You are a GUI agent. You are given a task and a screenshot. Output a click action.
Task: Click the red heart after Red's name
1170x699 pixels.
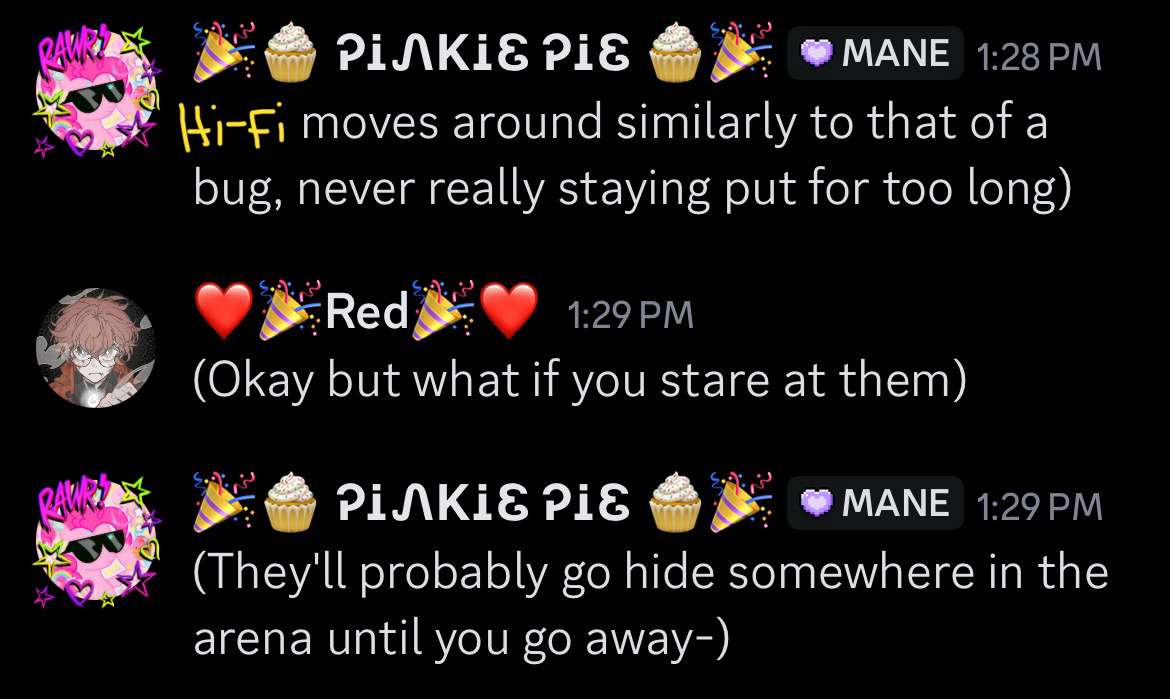point(509,311)
